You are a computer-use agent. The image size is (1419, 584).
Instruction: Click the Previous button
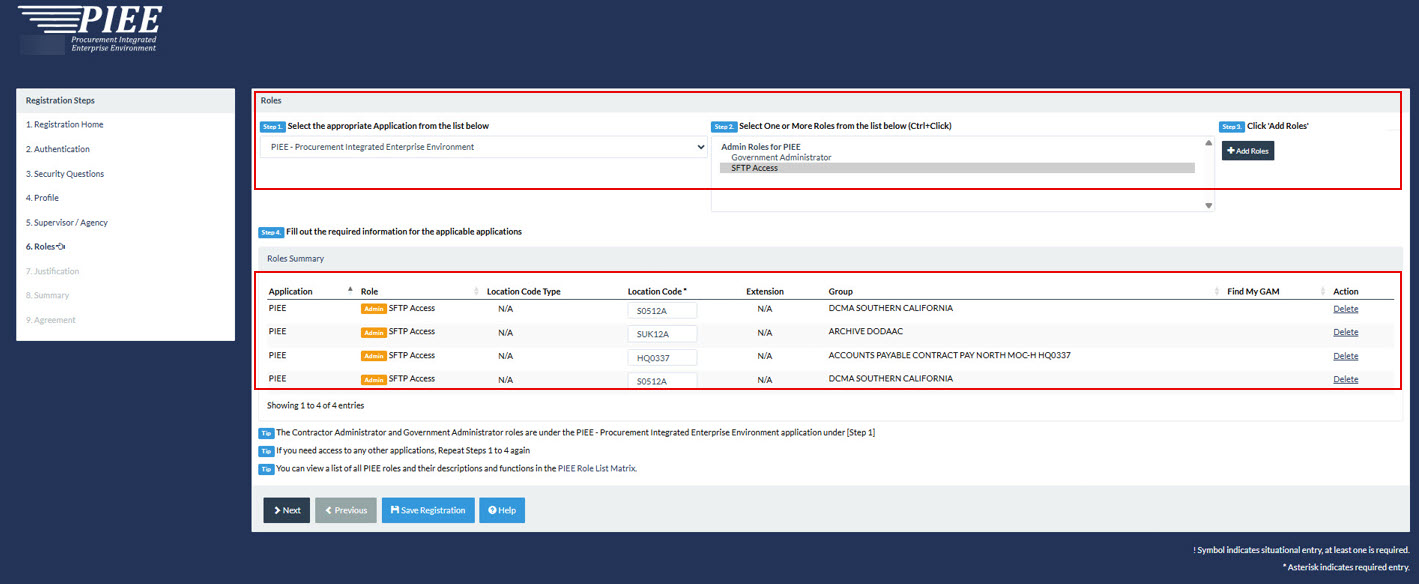pos(346,510)
